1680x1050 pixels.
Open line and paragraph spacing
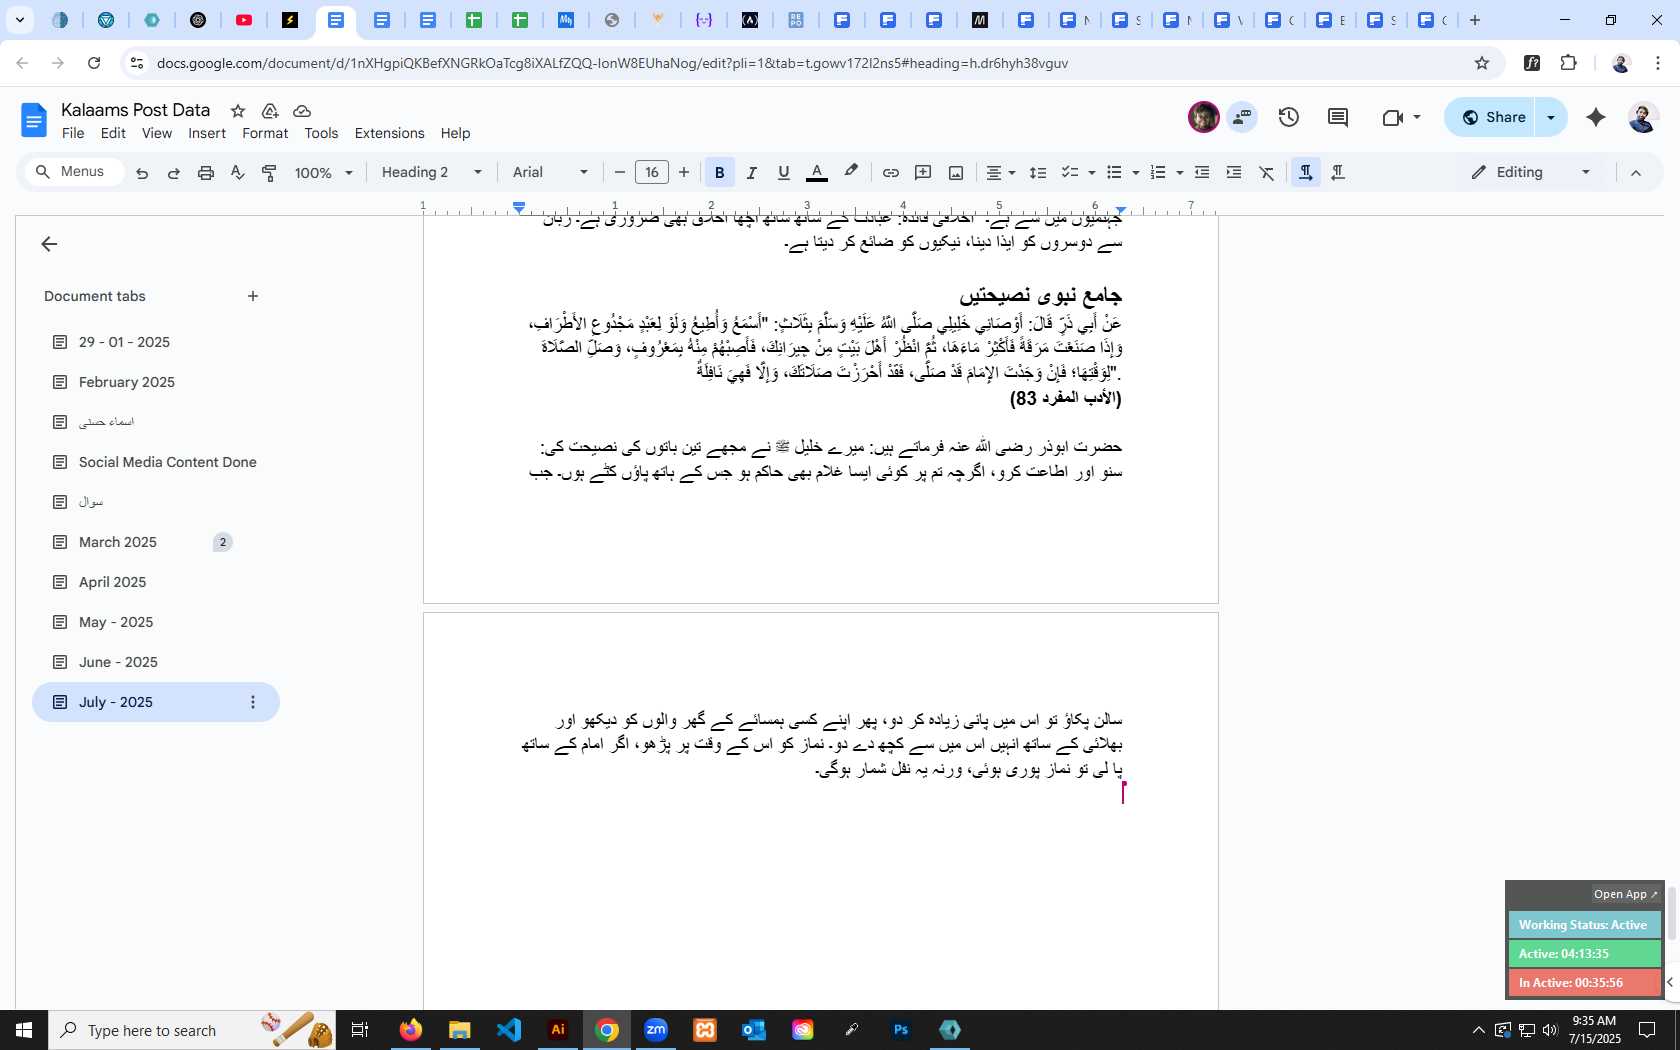[1038, 173]
